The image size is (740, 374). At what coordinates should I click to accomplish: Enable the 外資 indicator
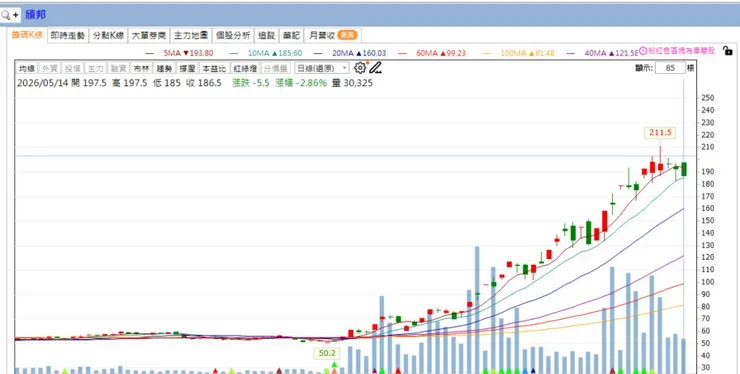(50, 68)
